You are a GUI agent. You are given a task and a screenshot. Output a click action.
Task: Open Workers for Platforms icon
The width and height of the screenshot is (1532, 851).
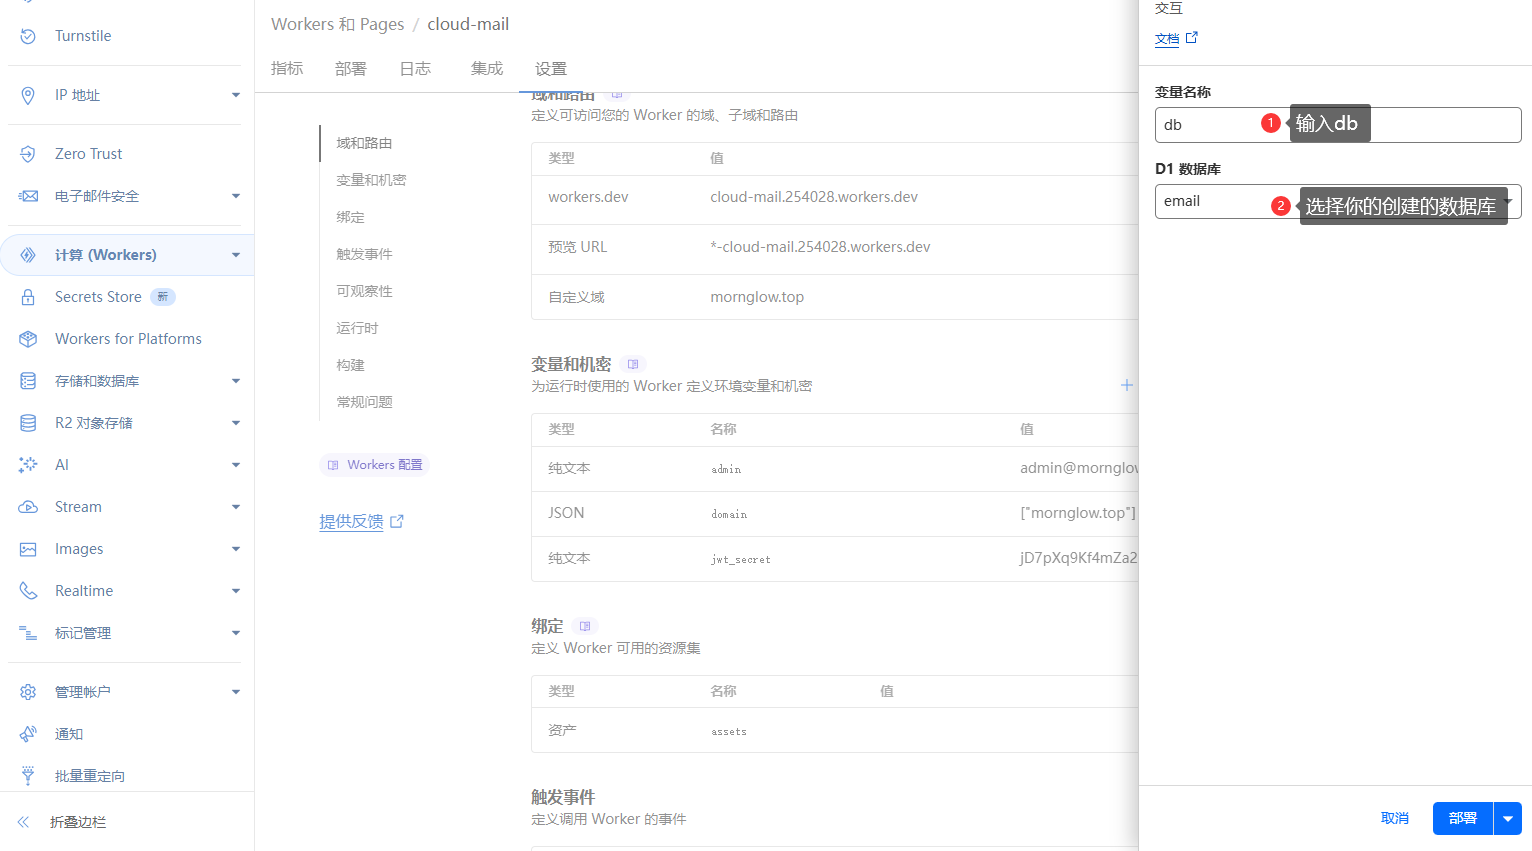click(x=28, y=339)
